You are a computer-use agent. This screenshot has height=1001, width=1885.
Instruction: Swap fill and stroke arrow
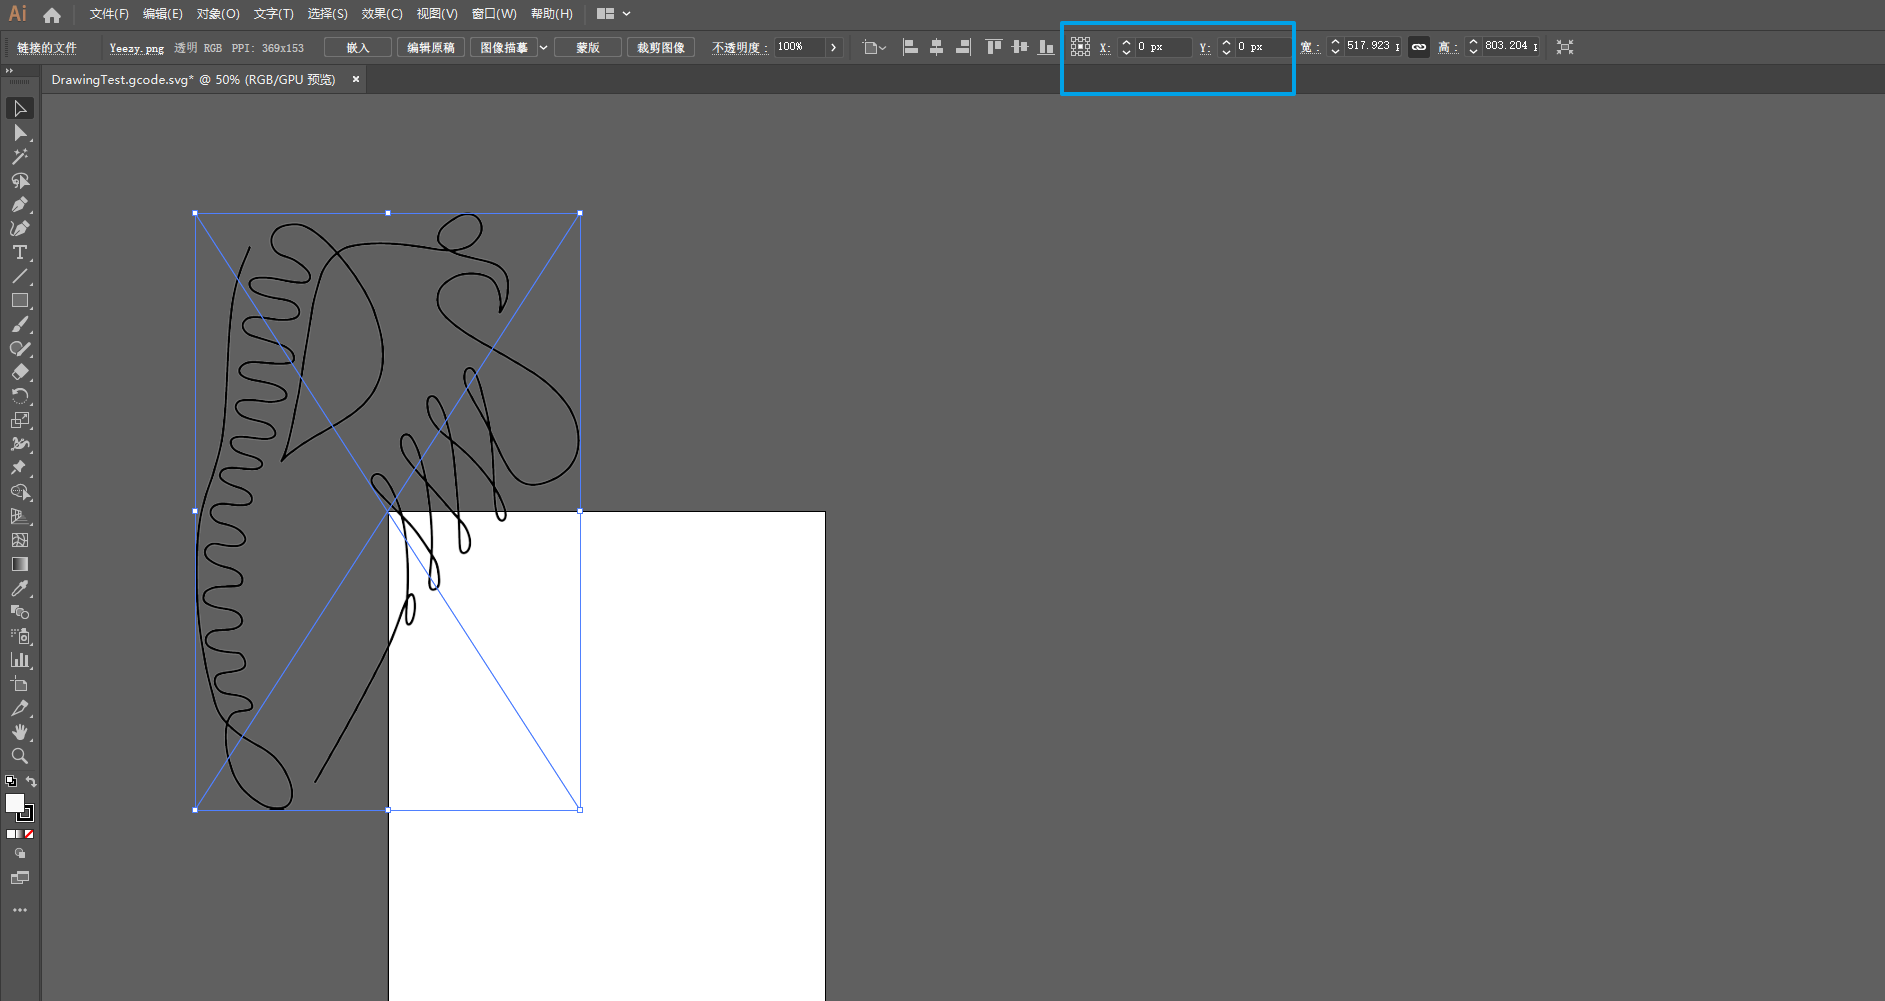31,782
